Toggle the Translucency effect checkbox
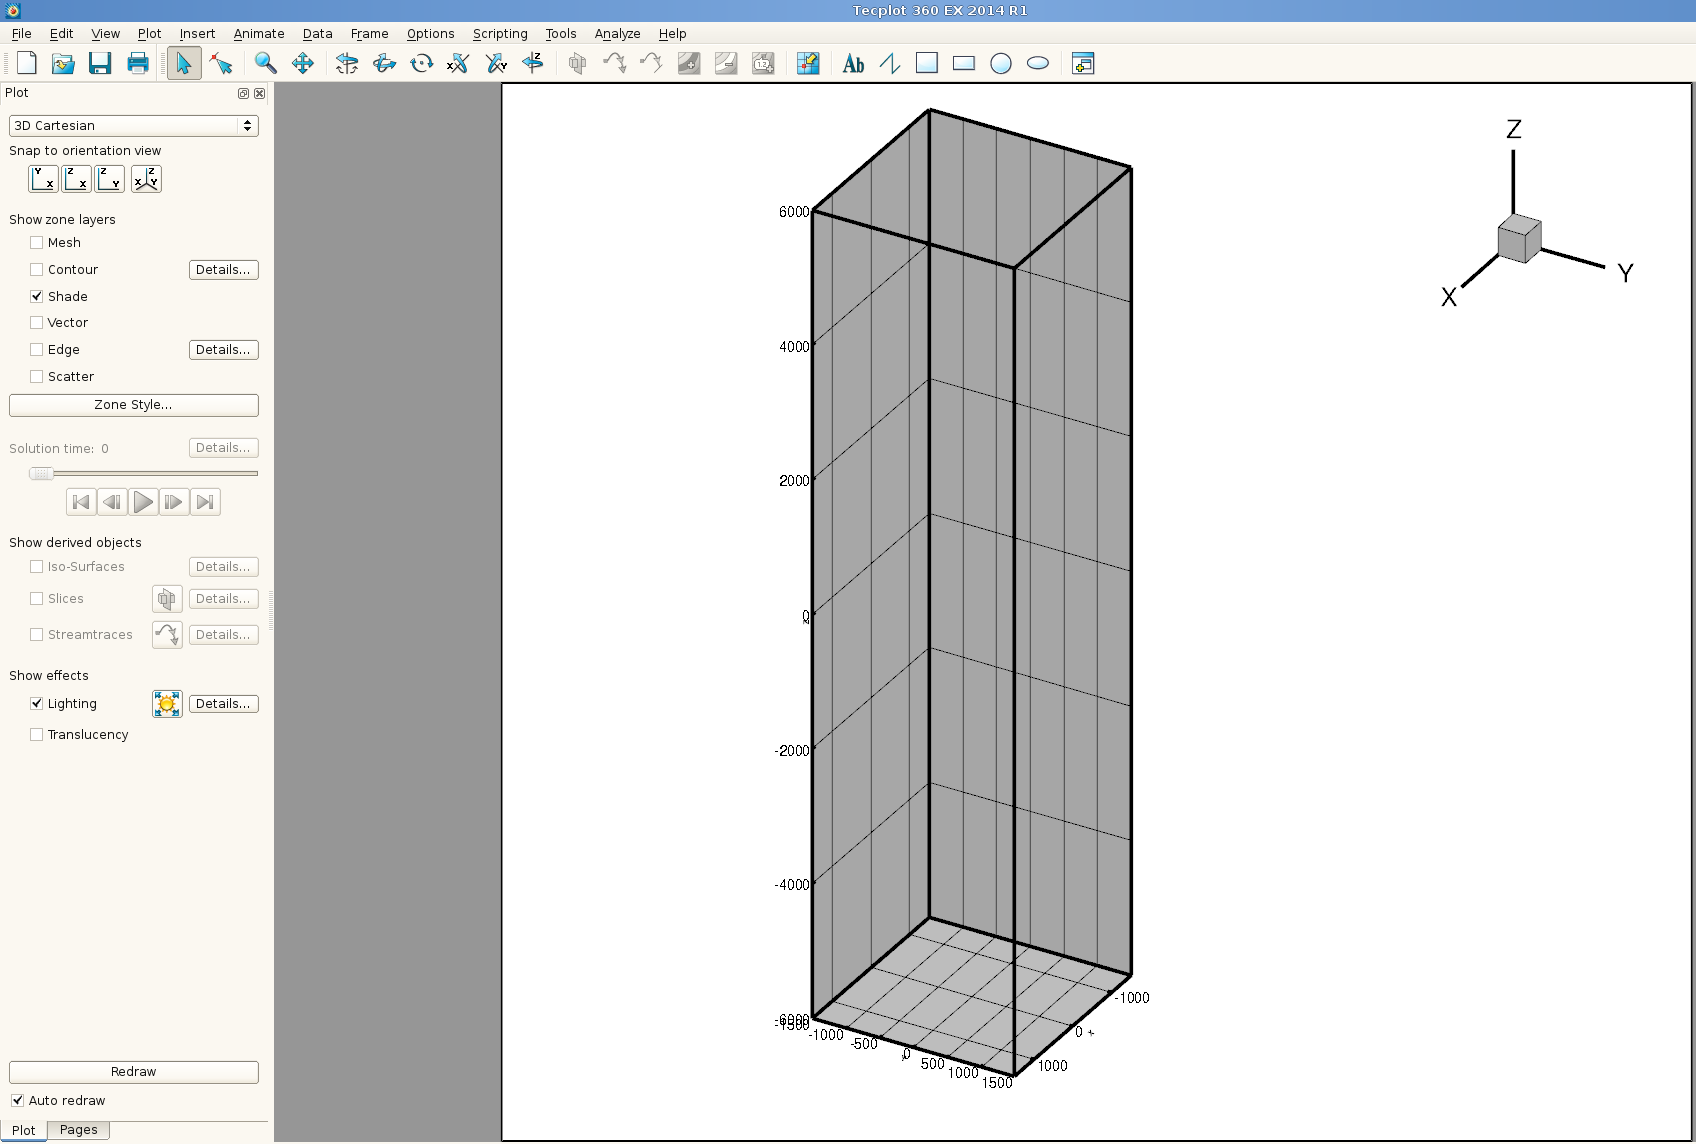1696x1144 pixels. 37,735
